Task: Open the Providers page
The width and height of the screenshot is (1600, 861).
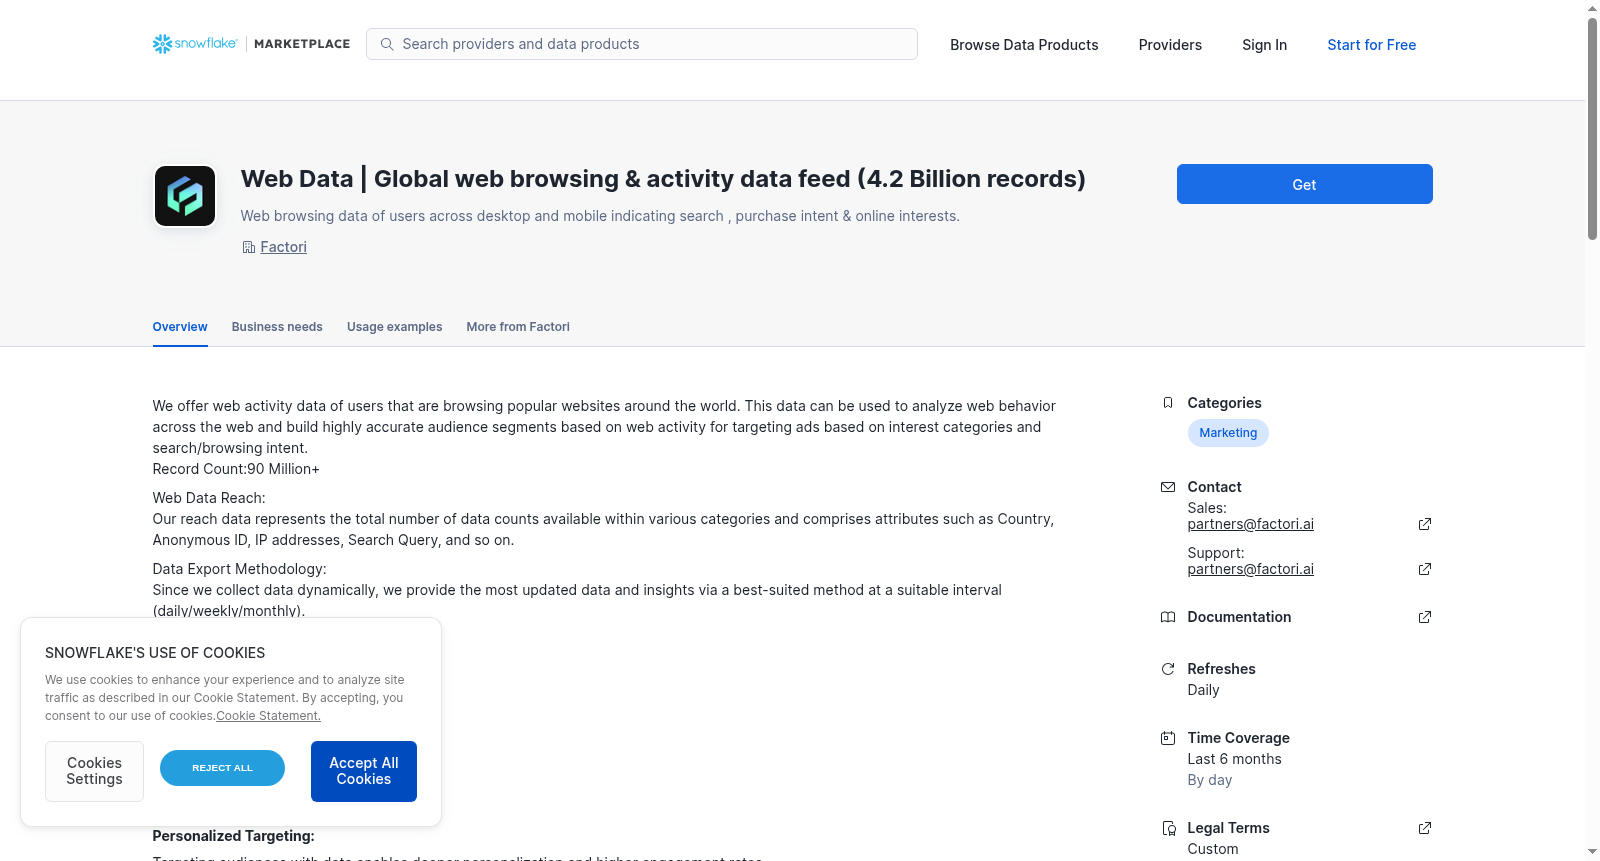Action: [1170, 45]
